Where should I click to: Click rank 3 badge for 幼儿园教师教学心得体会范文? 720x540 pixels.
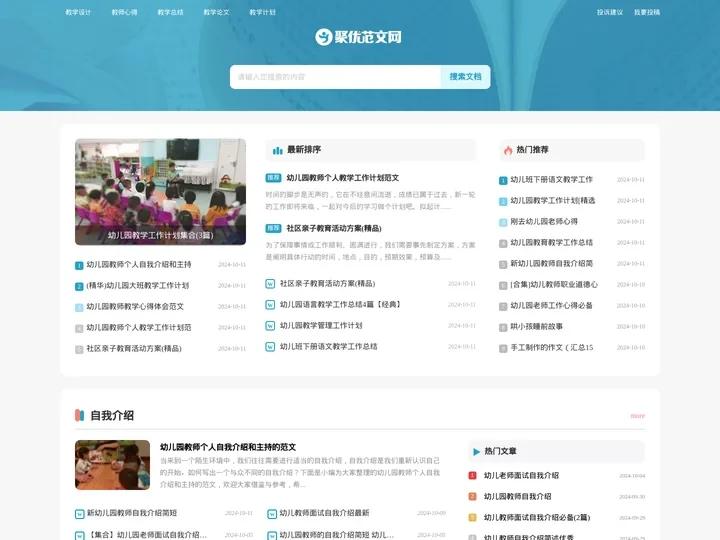(x=79, y=307)
